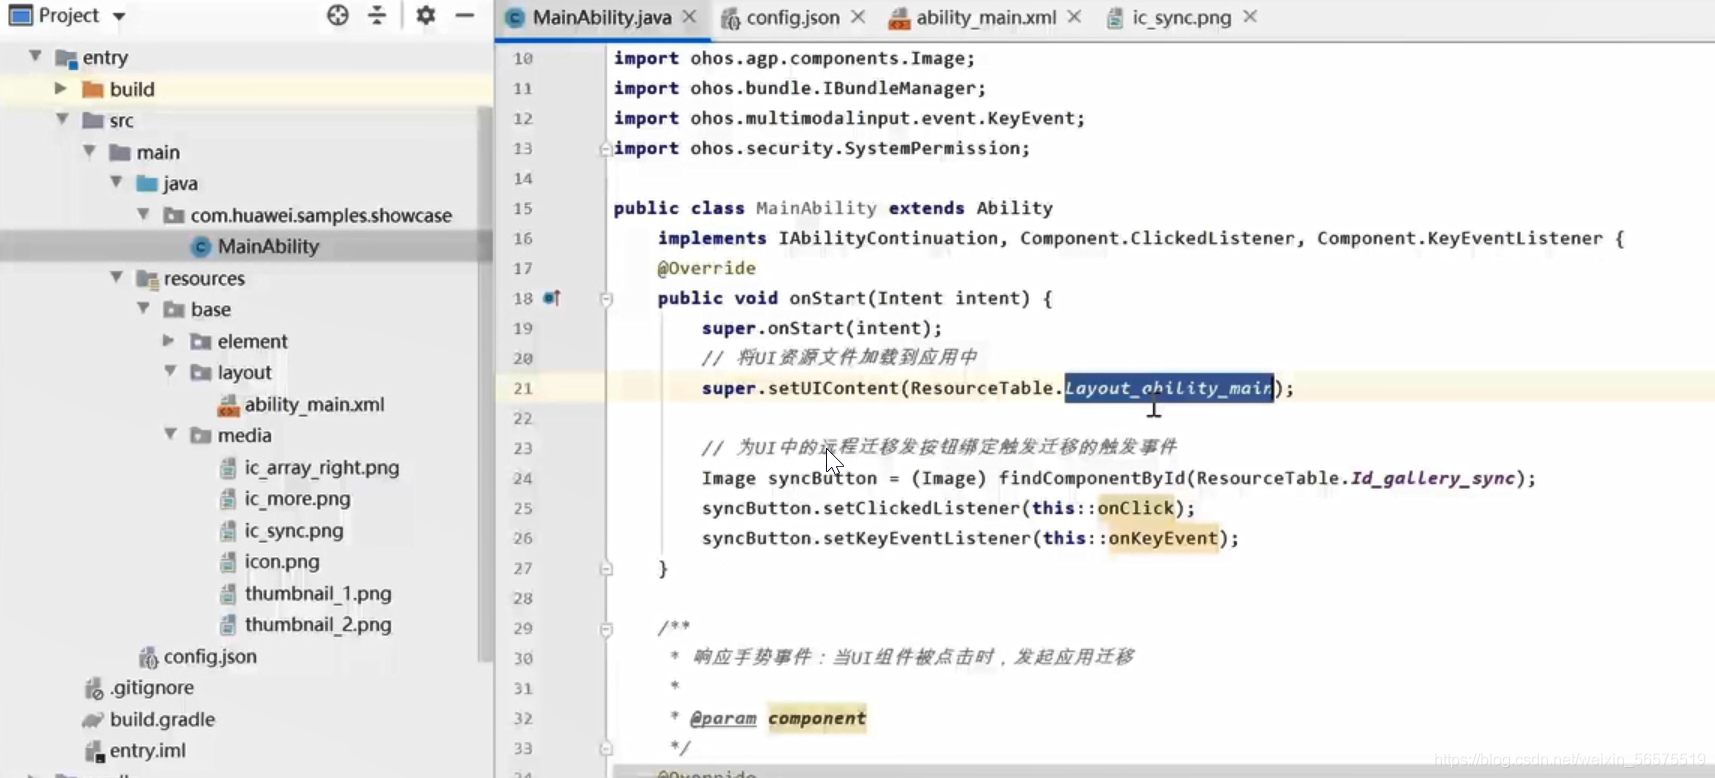
Task: Switch to ability_main.xml tab
Action: tap(986, 17)
